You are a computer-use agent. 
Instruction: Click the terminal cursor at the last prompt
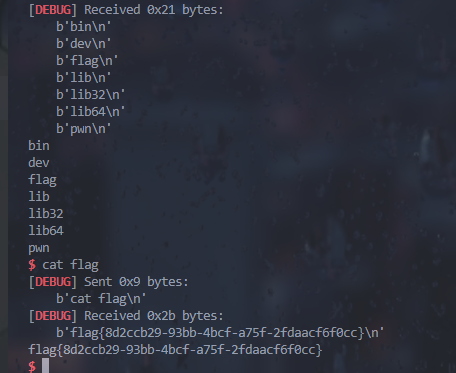(x=46, y=366)
